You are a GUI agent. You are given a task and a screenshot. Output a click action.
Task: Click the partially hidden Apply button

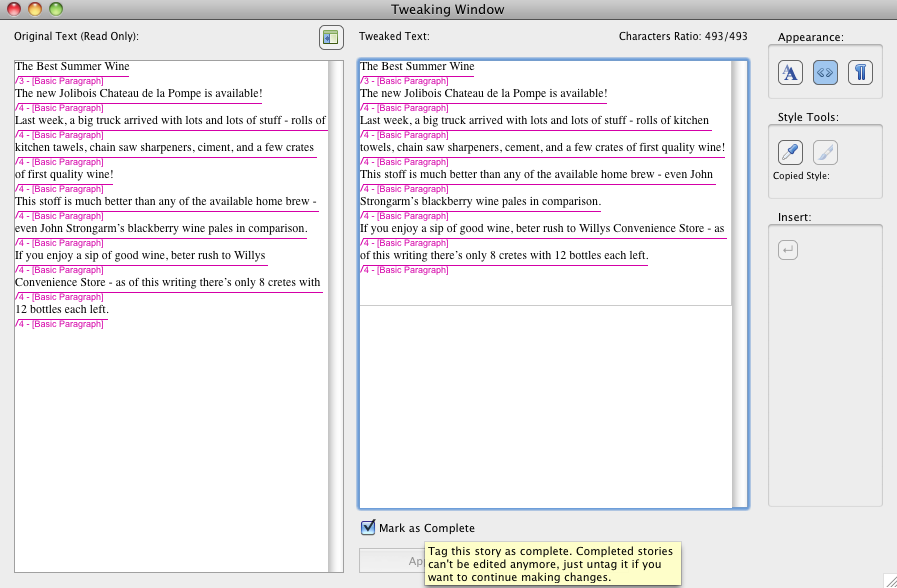(392, 560)
